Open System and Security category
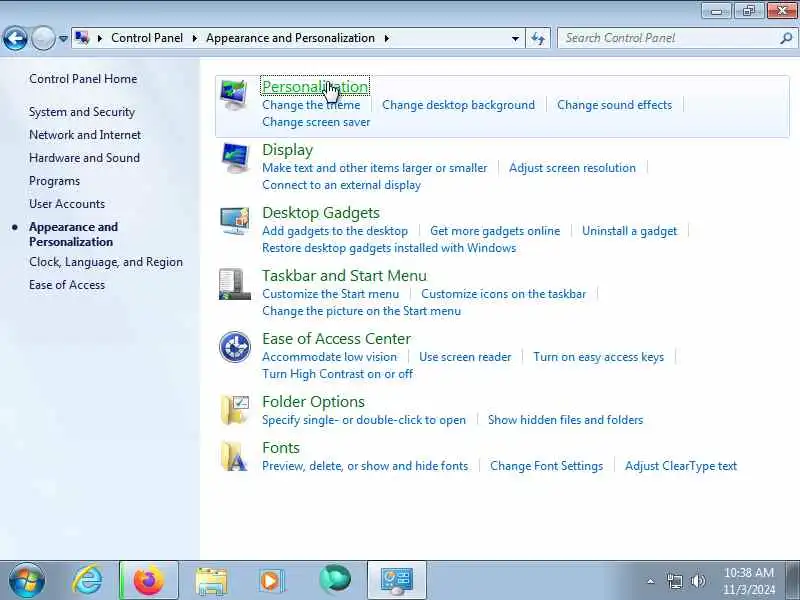The height and width of the screenshot is (600, 800). point(82,112)
